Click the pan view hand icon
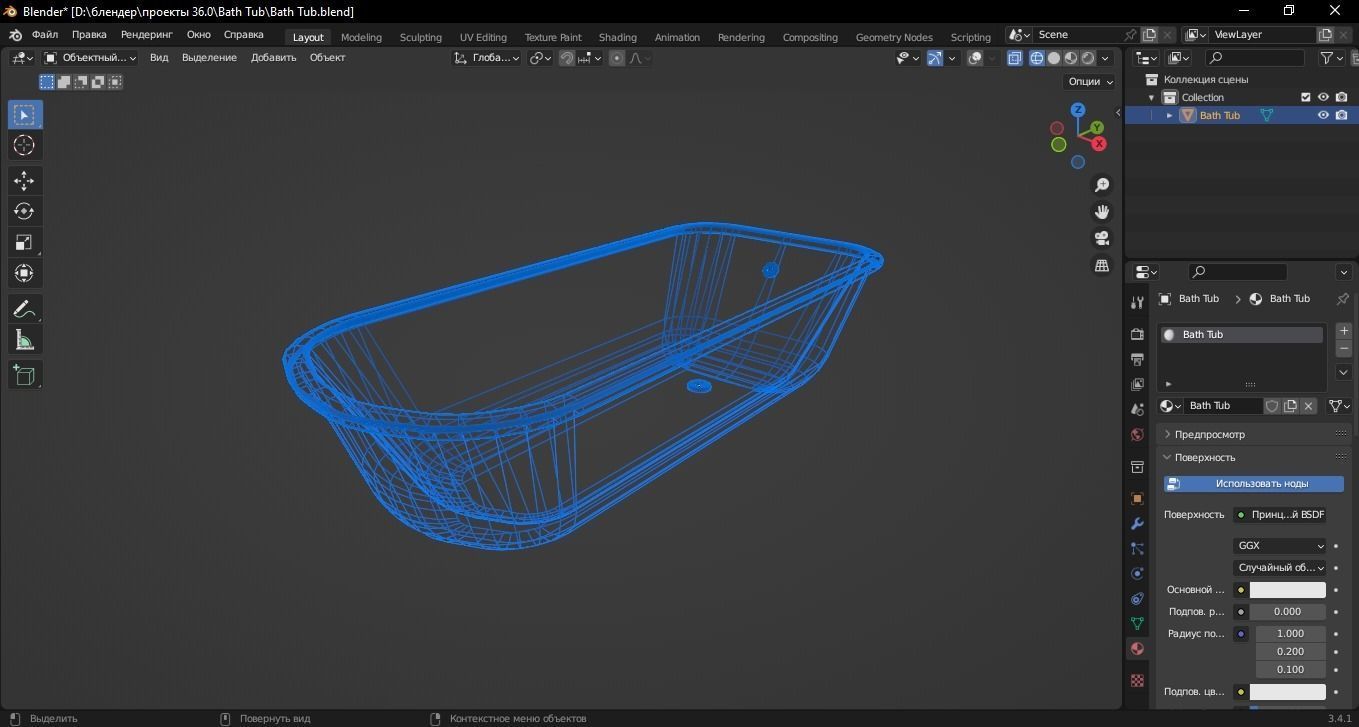Screen dimensions: 1359x727 (1102, 212)
